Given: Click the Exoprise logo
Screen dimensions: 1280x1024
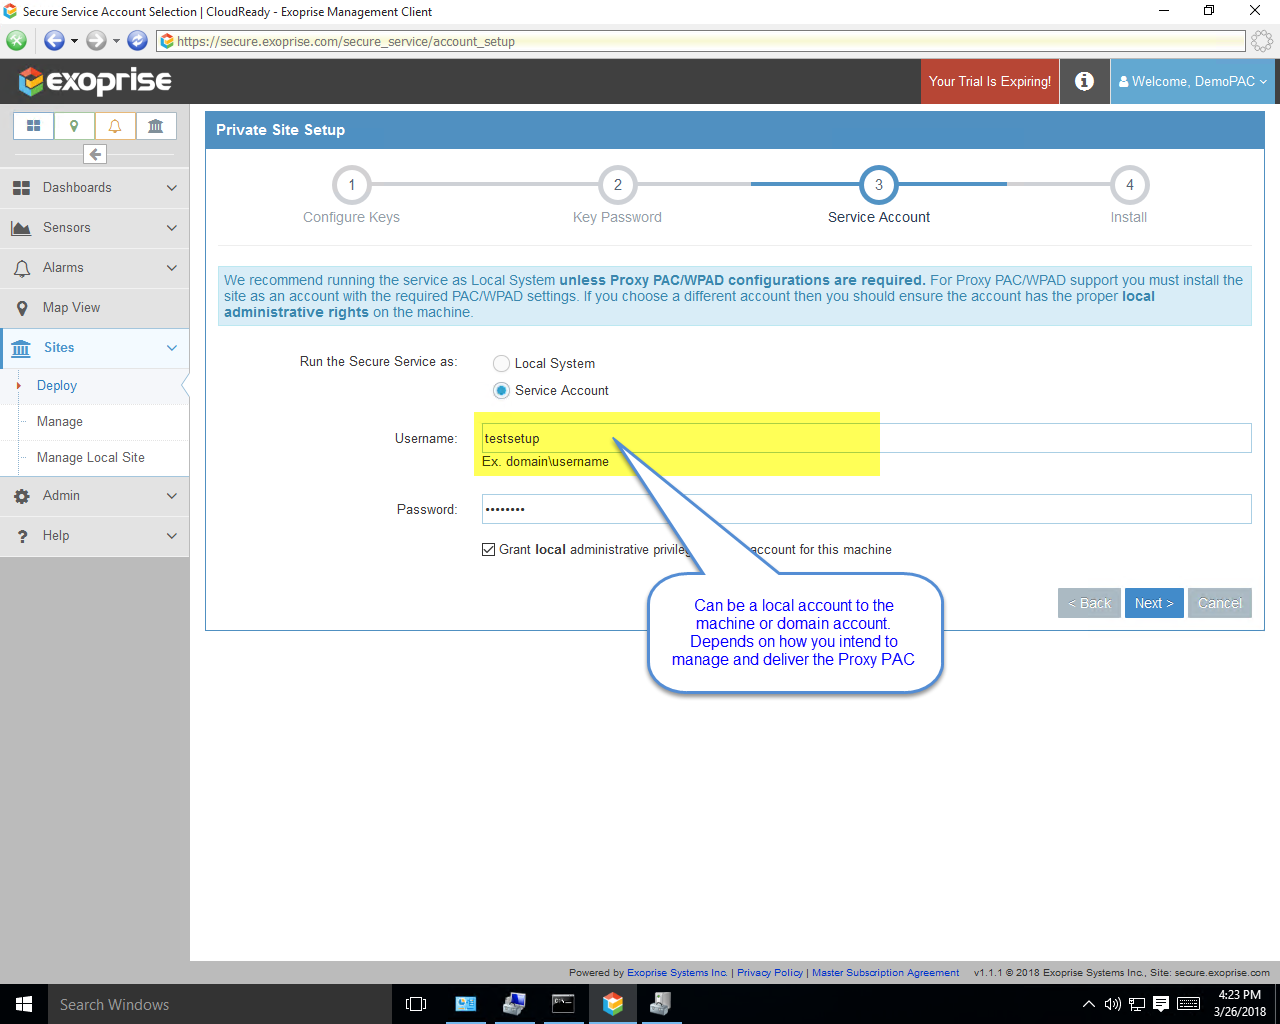Looking at the screenshot, I should [x=95, y=81].
